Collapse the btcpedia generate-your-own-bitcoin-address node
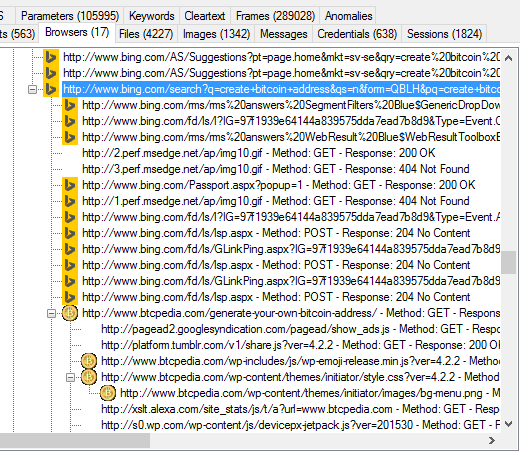 [x=51, y=313]
